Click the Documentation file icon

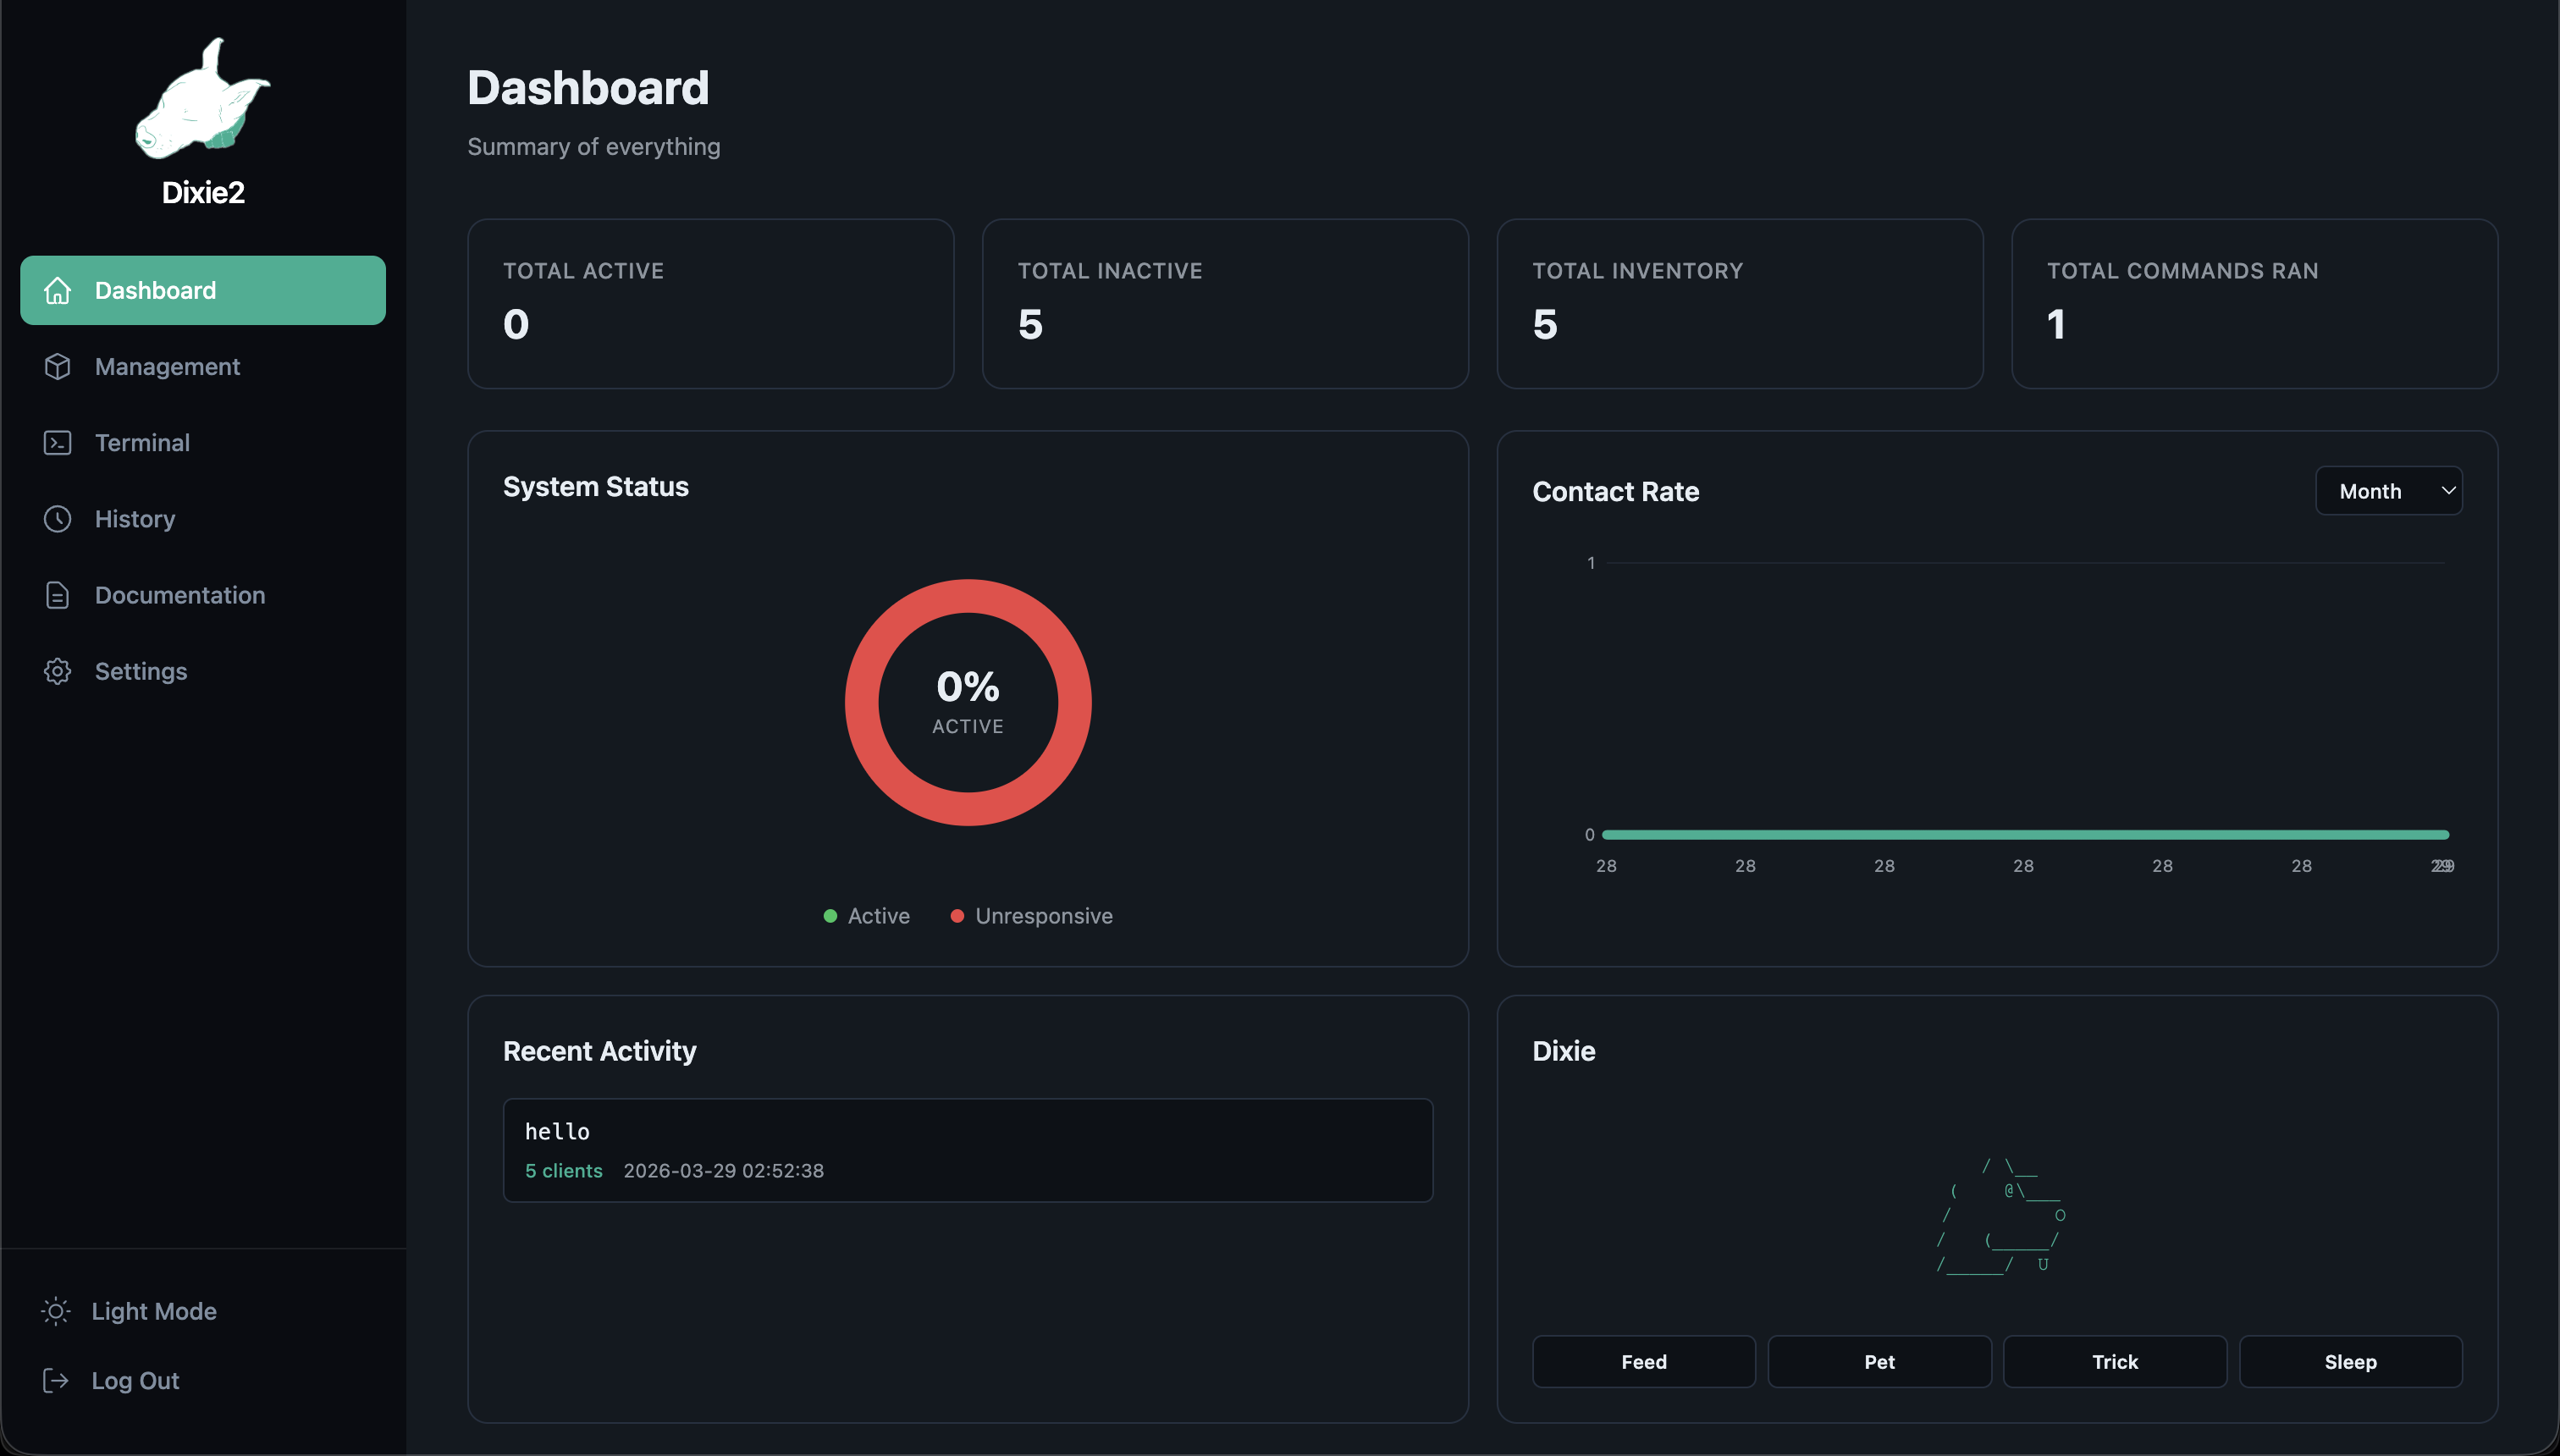click(57, 595)
